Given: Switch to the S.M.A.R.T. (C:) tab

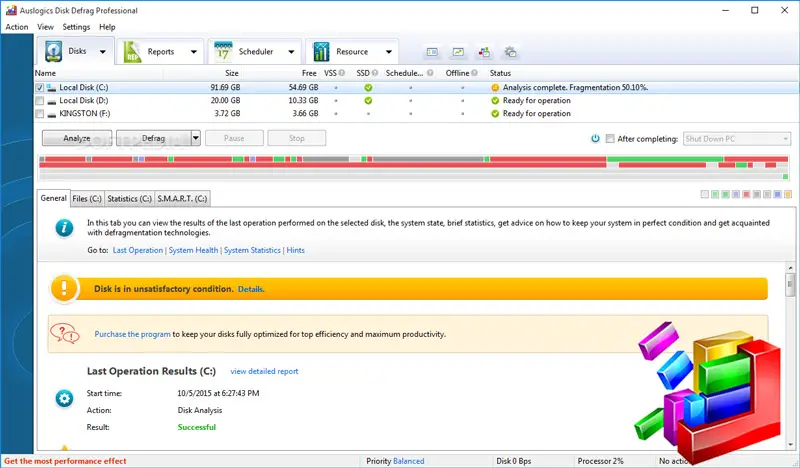Looking at the screenshot, I should tap(182, 199).
